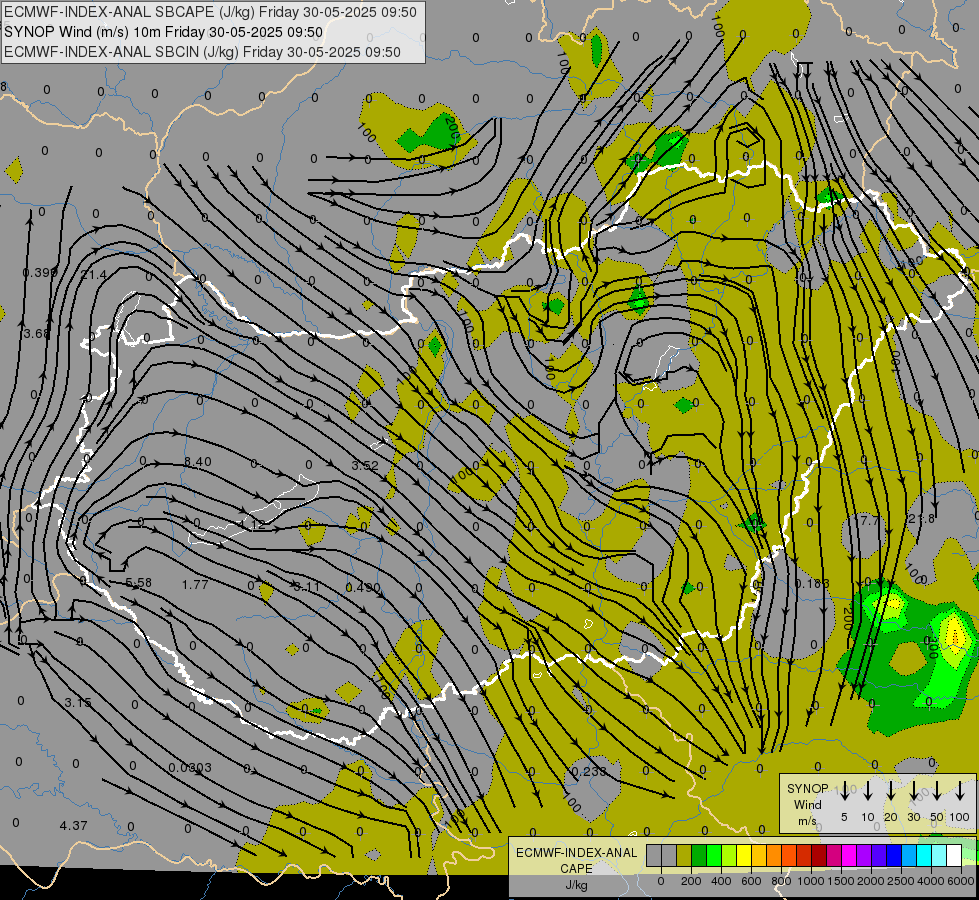Click the 0.0303 value on the map
979x900 pixels.
click(x=190, y=768)
